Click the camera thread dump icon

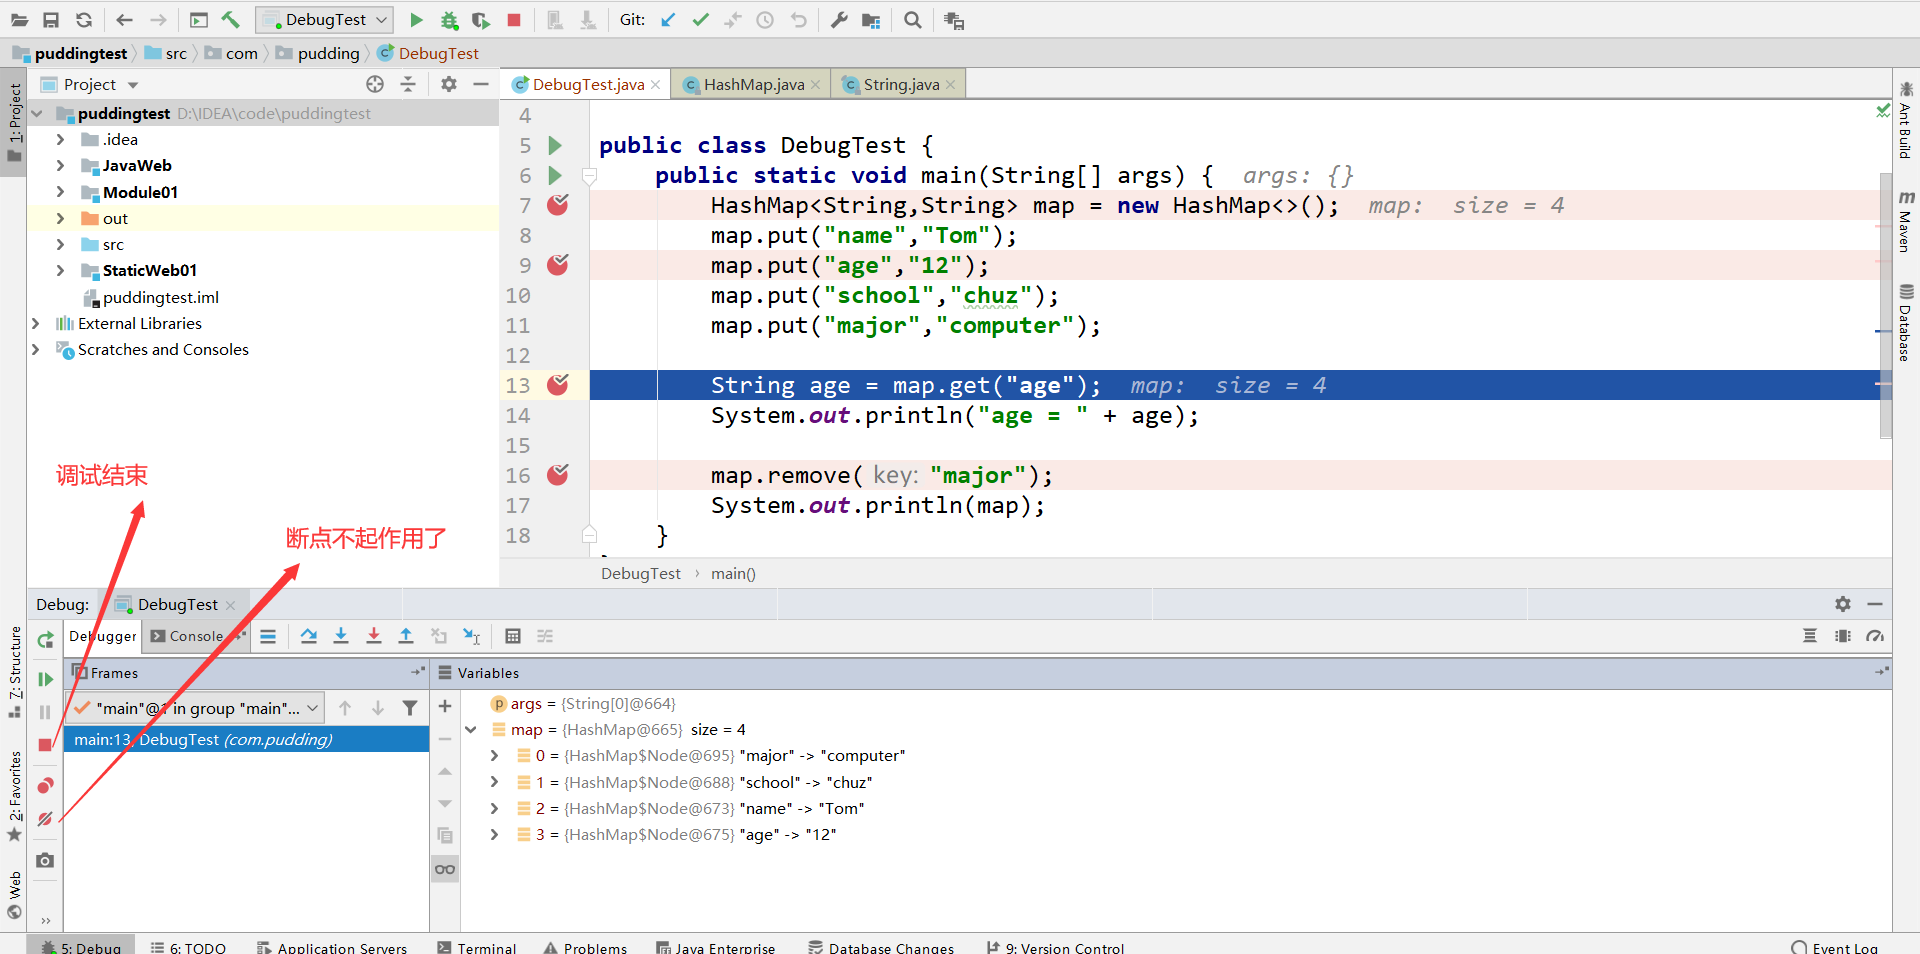pyautogui.click(x=45, y=860)
